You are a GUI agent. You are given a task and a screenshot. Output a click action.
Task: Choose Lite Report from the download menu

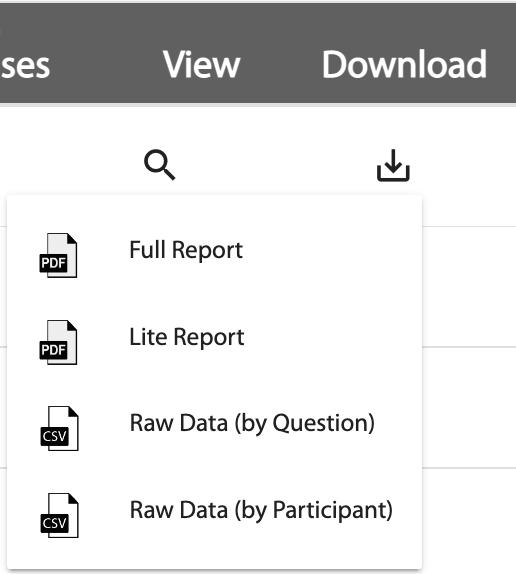214,342
